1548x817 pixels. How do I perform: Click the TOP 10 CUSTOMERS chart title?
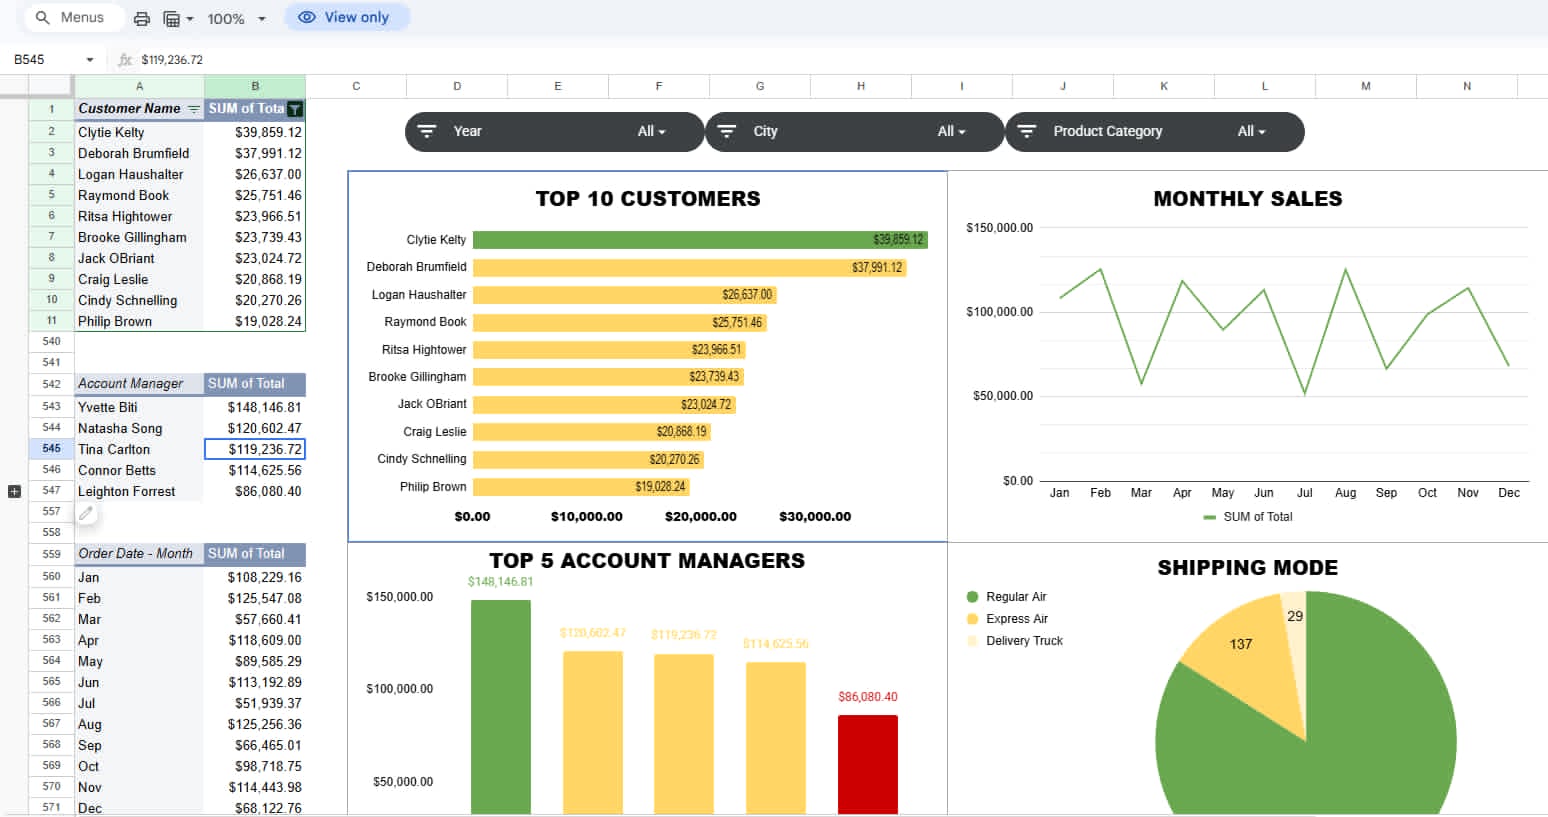648,199
